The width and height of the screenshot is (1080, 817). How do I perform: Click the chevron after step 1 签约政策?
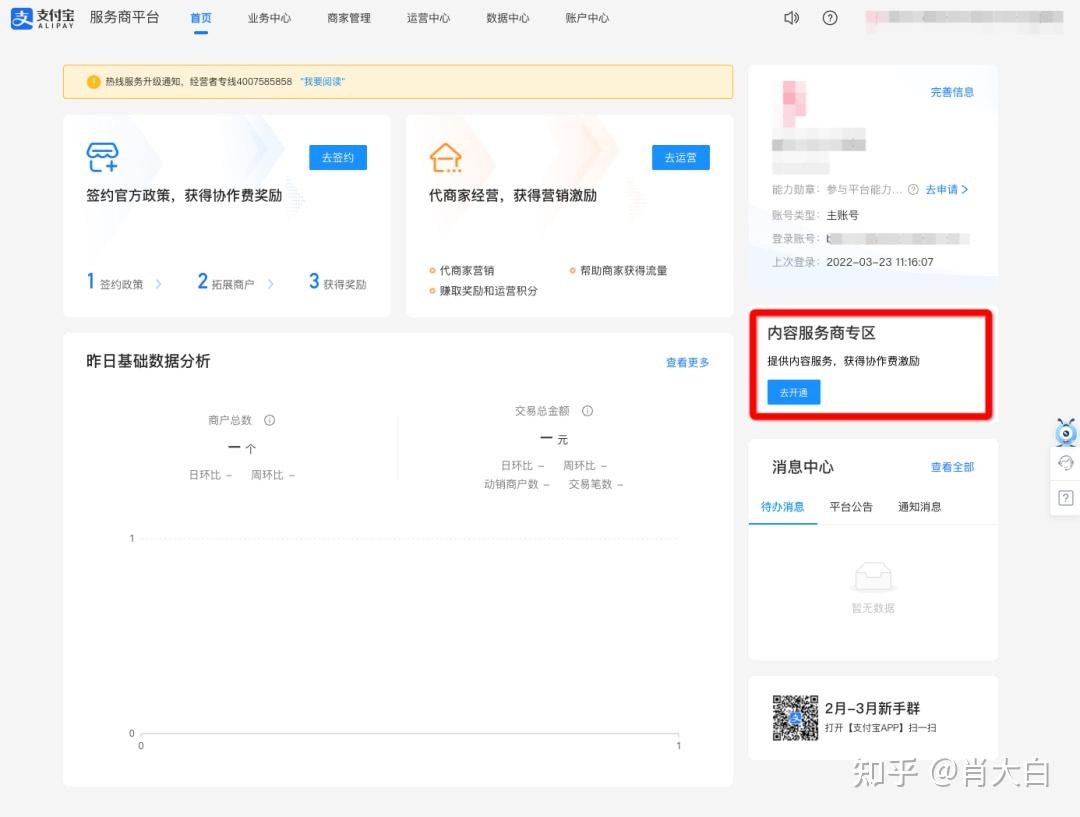tap(160, 282)
